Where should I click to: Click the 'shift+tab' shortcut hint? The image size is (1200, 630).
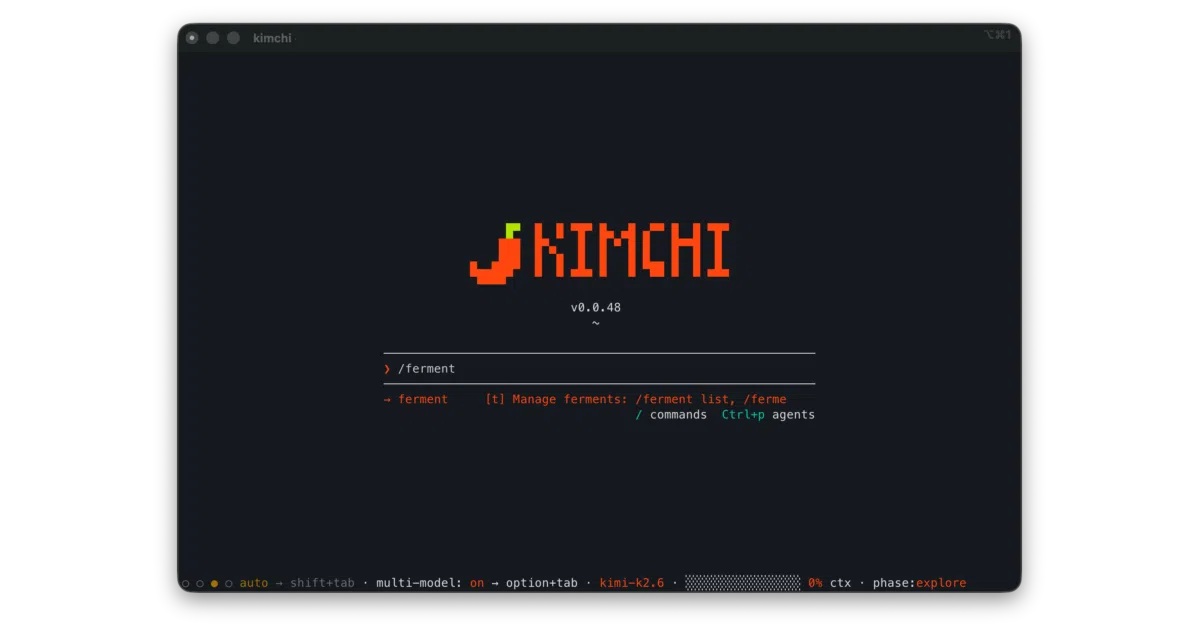click(x=322, y=583)
